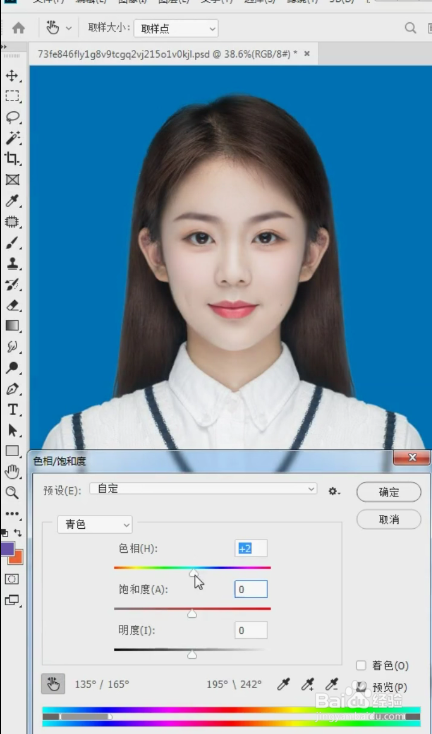Select the dialog's plain eyedropper
Screen dimensions: 432x734
coord(283,684)
